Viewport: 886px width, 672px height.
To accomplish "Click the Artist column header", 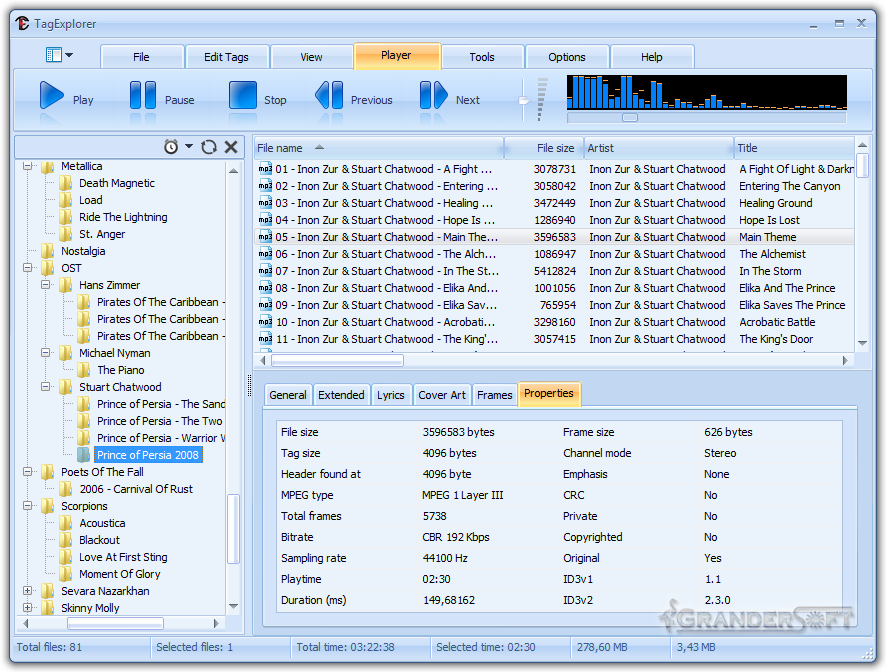I will point(601,148).
